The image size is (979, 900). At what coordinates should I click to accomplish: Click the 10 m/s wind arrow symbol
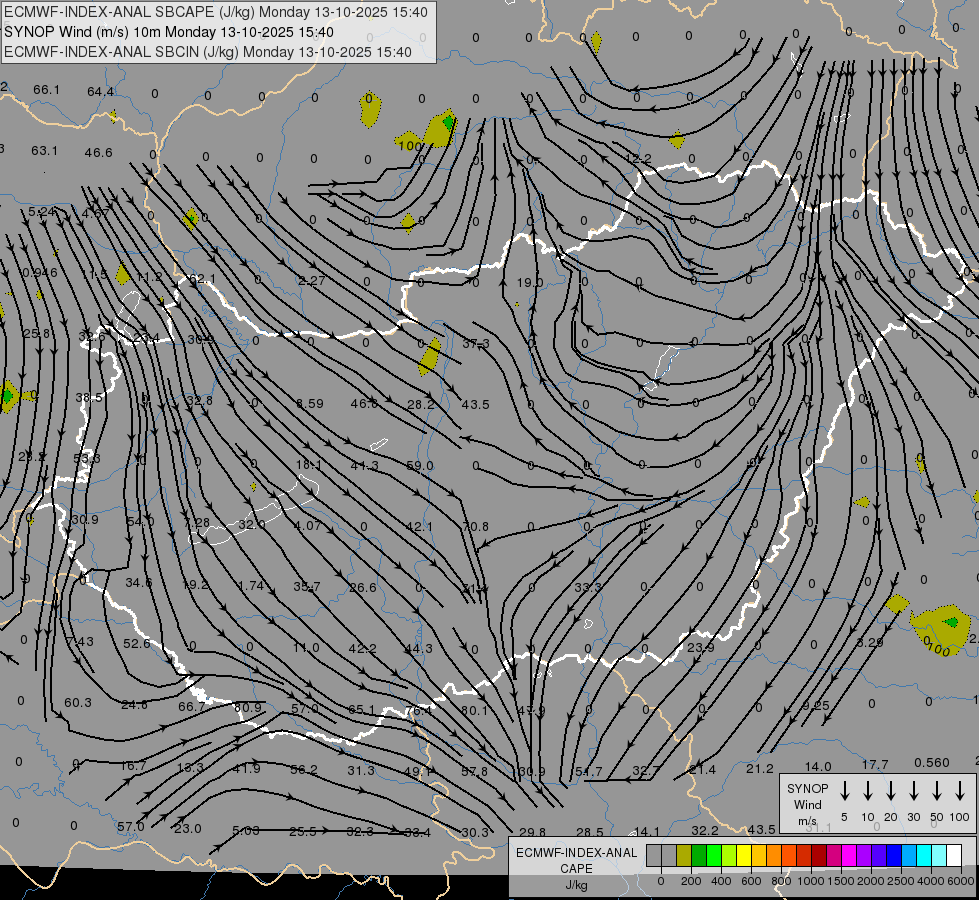click(x=868, y=791)
